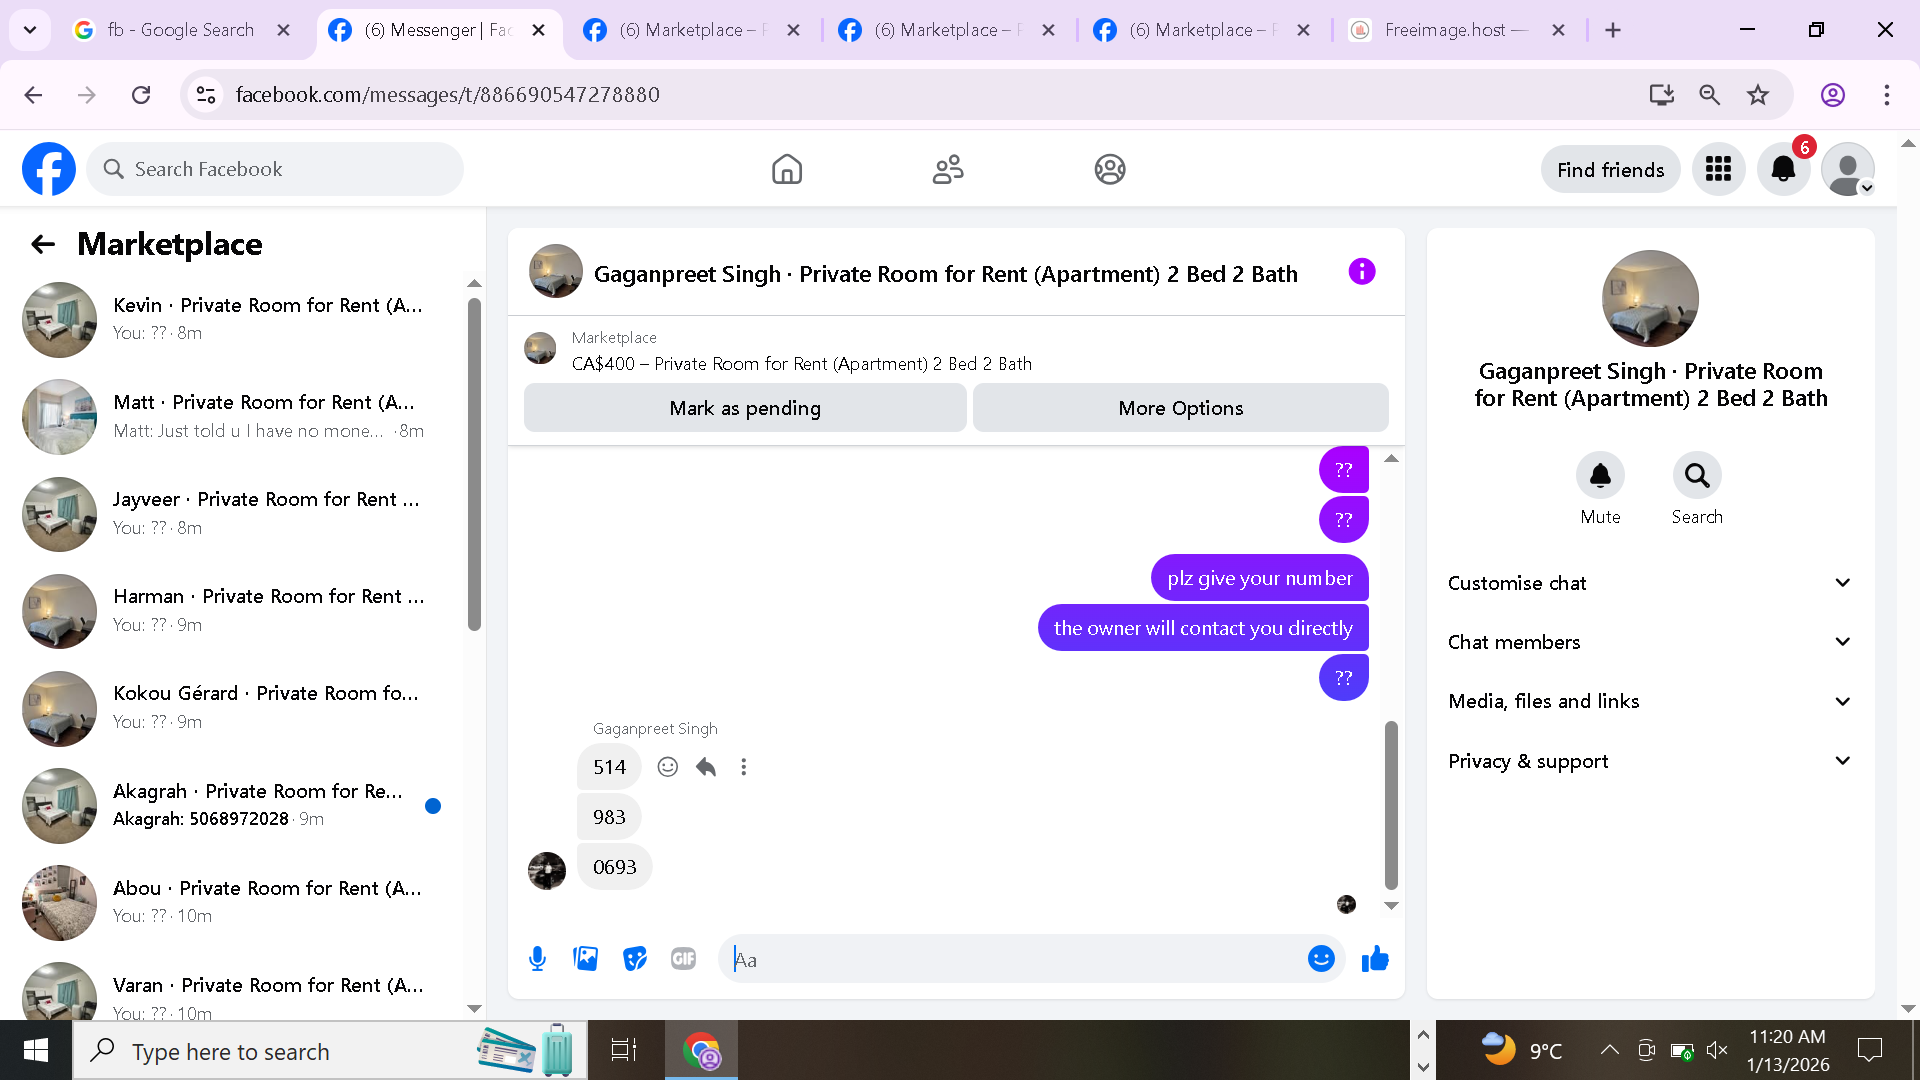The image size is (1920, 1080).
Task: Open the sticker picker icon
Action: (x=635, y=959)
